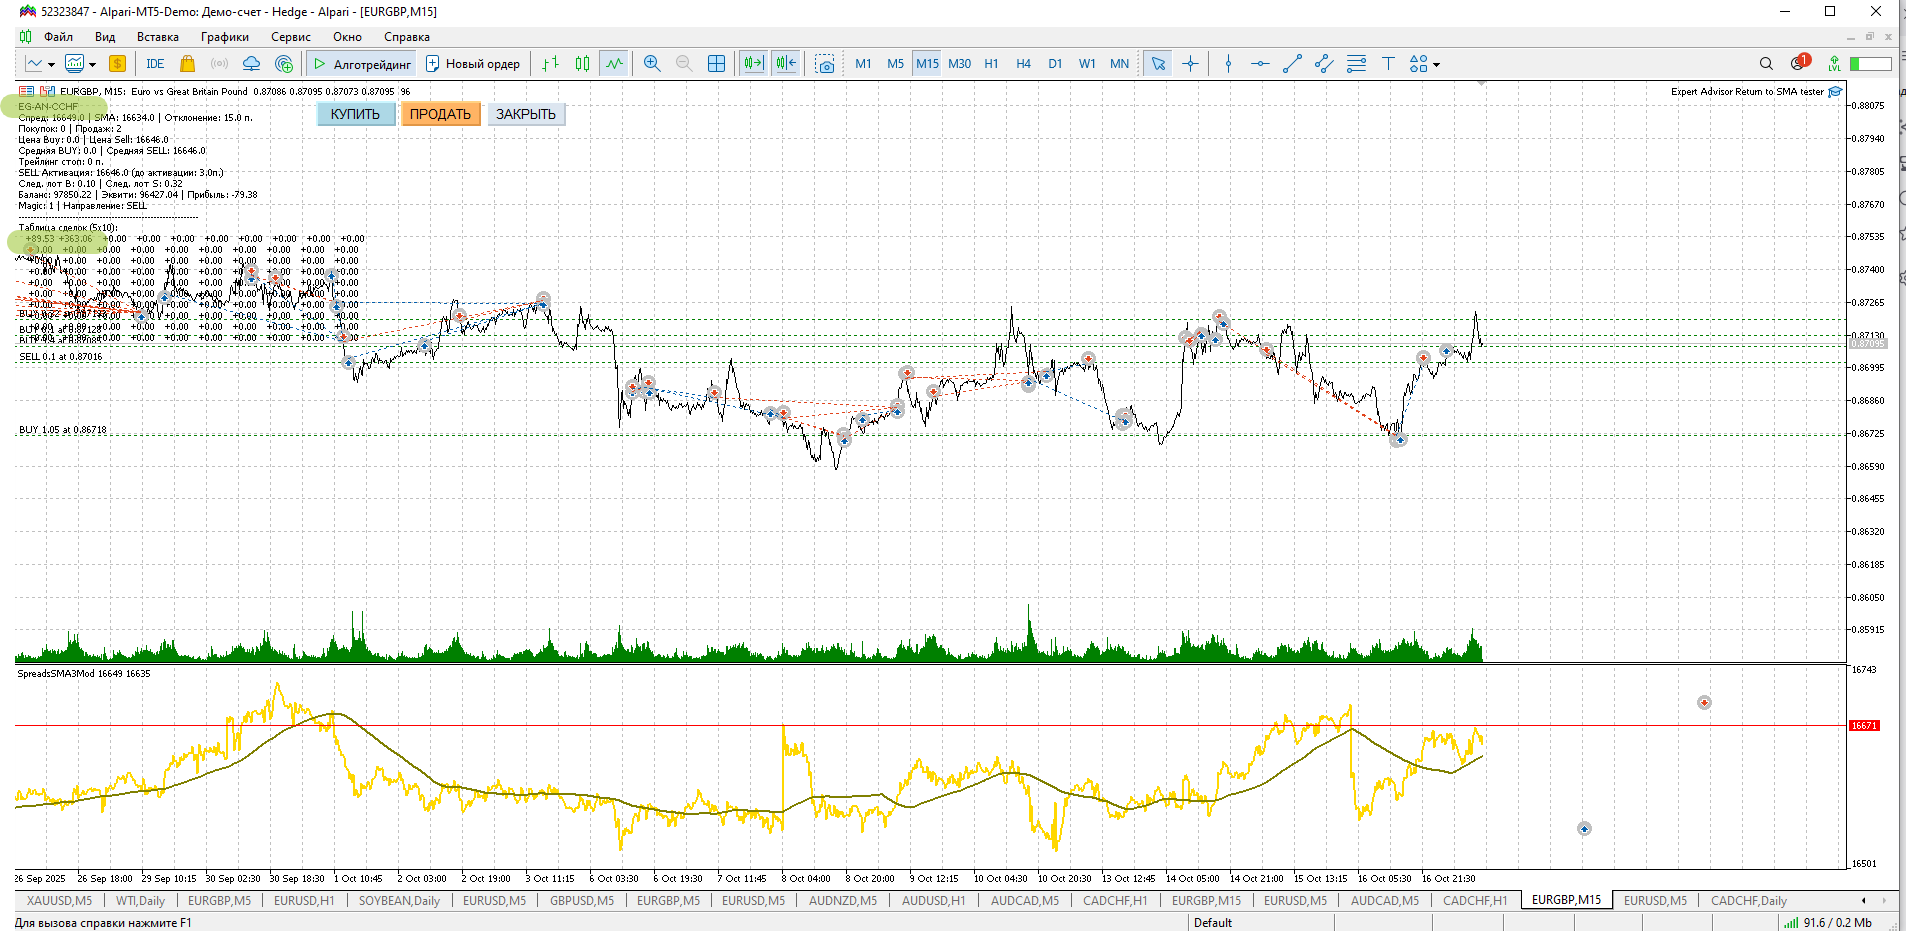Image resolution: width=1906 pixels, height=931 pixels.
Task: Open the Новый ордер dialog
Action: [x=473, y=64]
